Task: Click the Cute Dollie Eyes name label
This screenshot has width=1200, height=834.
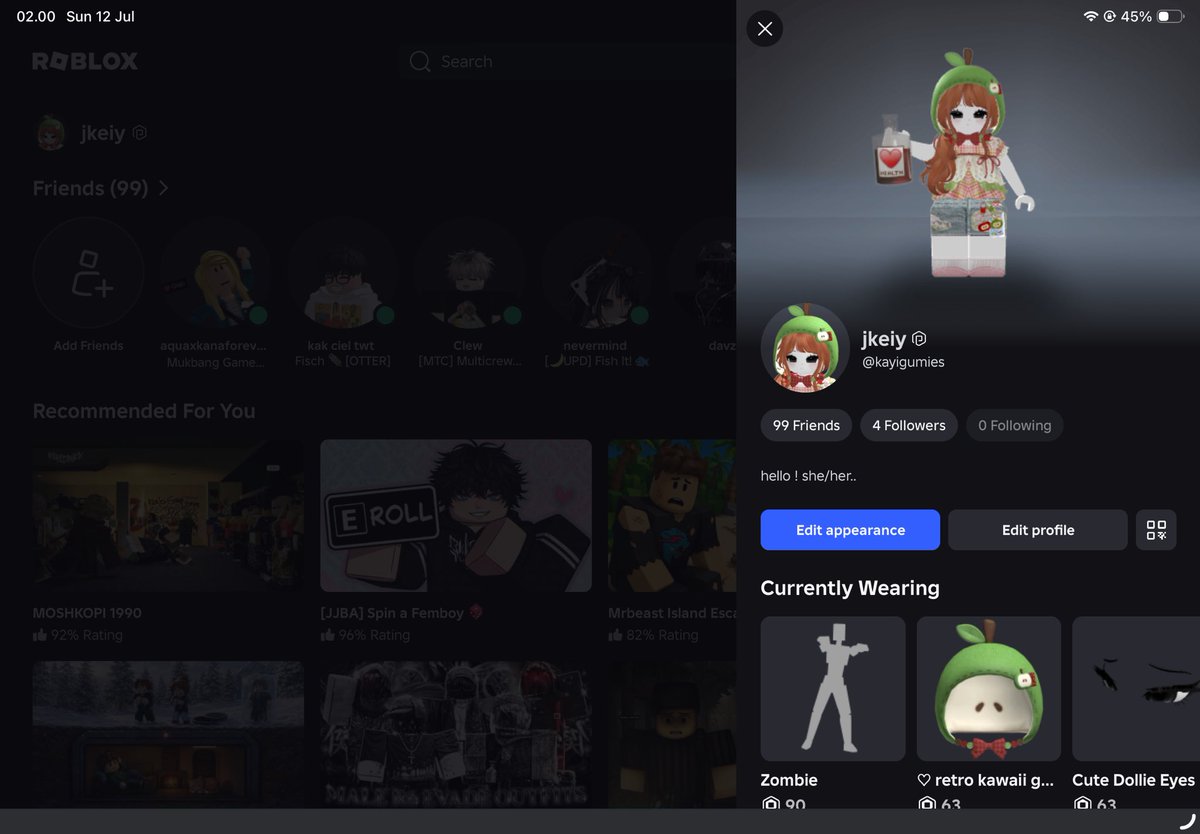Action: point(1134,780)
